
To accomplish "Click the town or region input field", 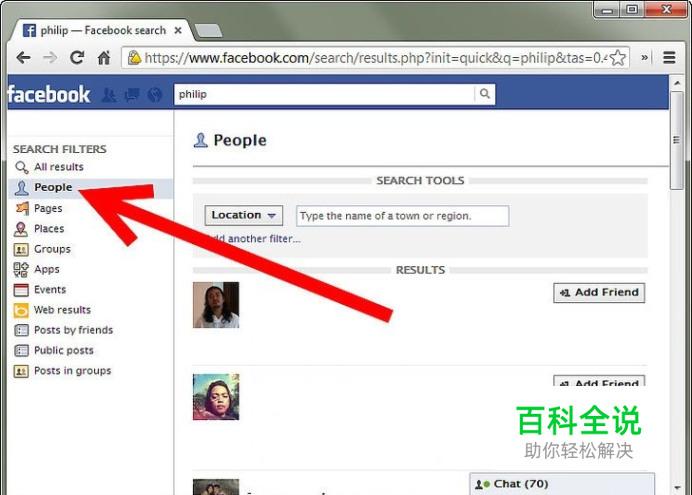I will click(402, 216).
